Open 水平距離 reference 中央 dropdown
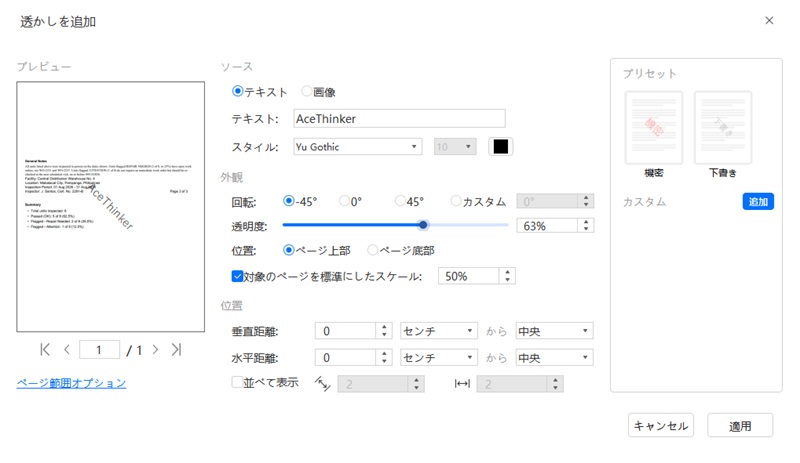Viewport: 800px width, 463px height. (554, 357)
